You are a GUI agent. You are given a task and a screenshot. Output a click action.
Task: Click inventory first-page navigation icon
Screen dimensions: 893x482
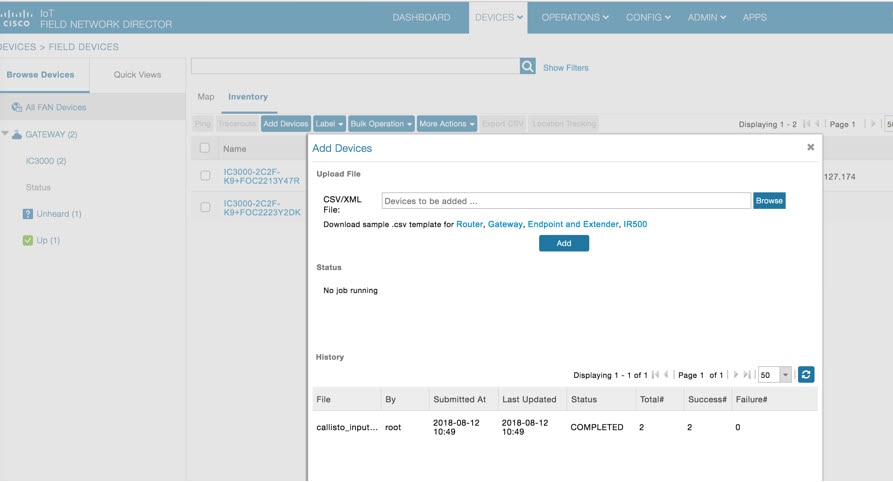tap(806, 124)
